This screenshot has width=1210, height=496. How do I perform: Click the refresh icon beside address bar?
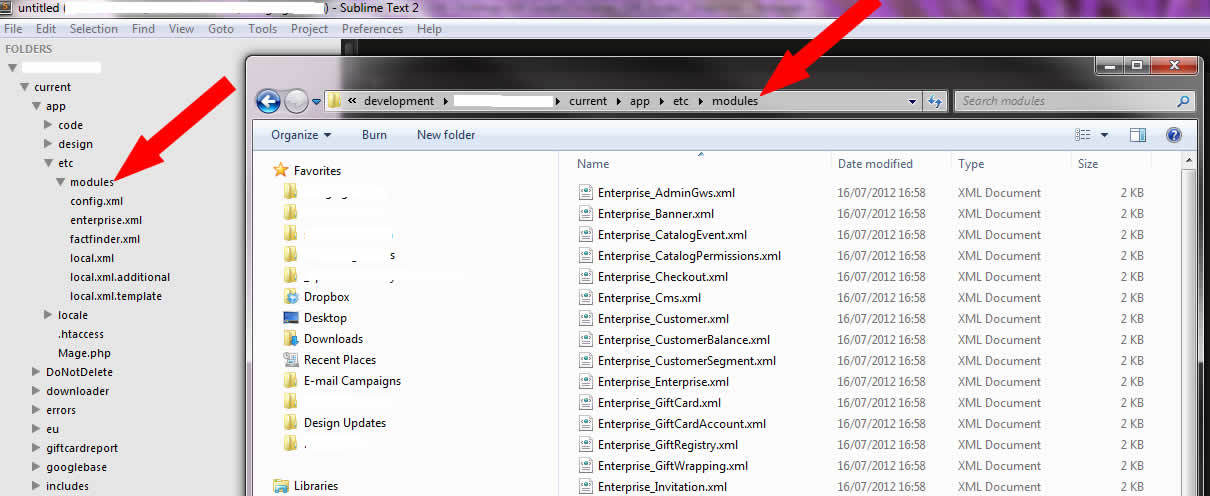pyautogui.click(x=936, y=101)
